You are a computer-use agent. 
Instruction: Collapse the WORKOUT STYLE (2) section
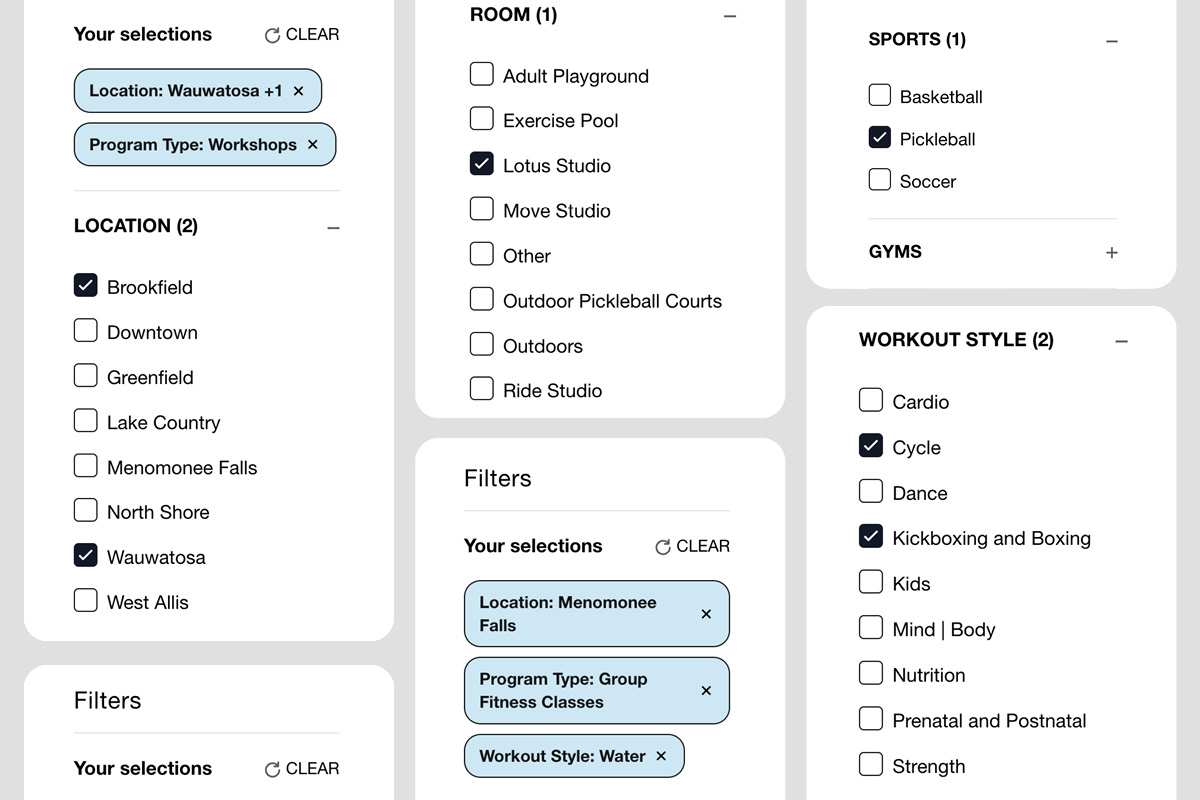(1121, 341)
